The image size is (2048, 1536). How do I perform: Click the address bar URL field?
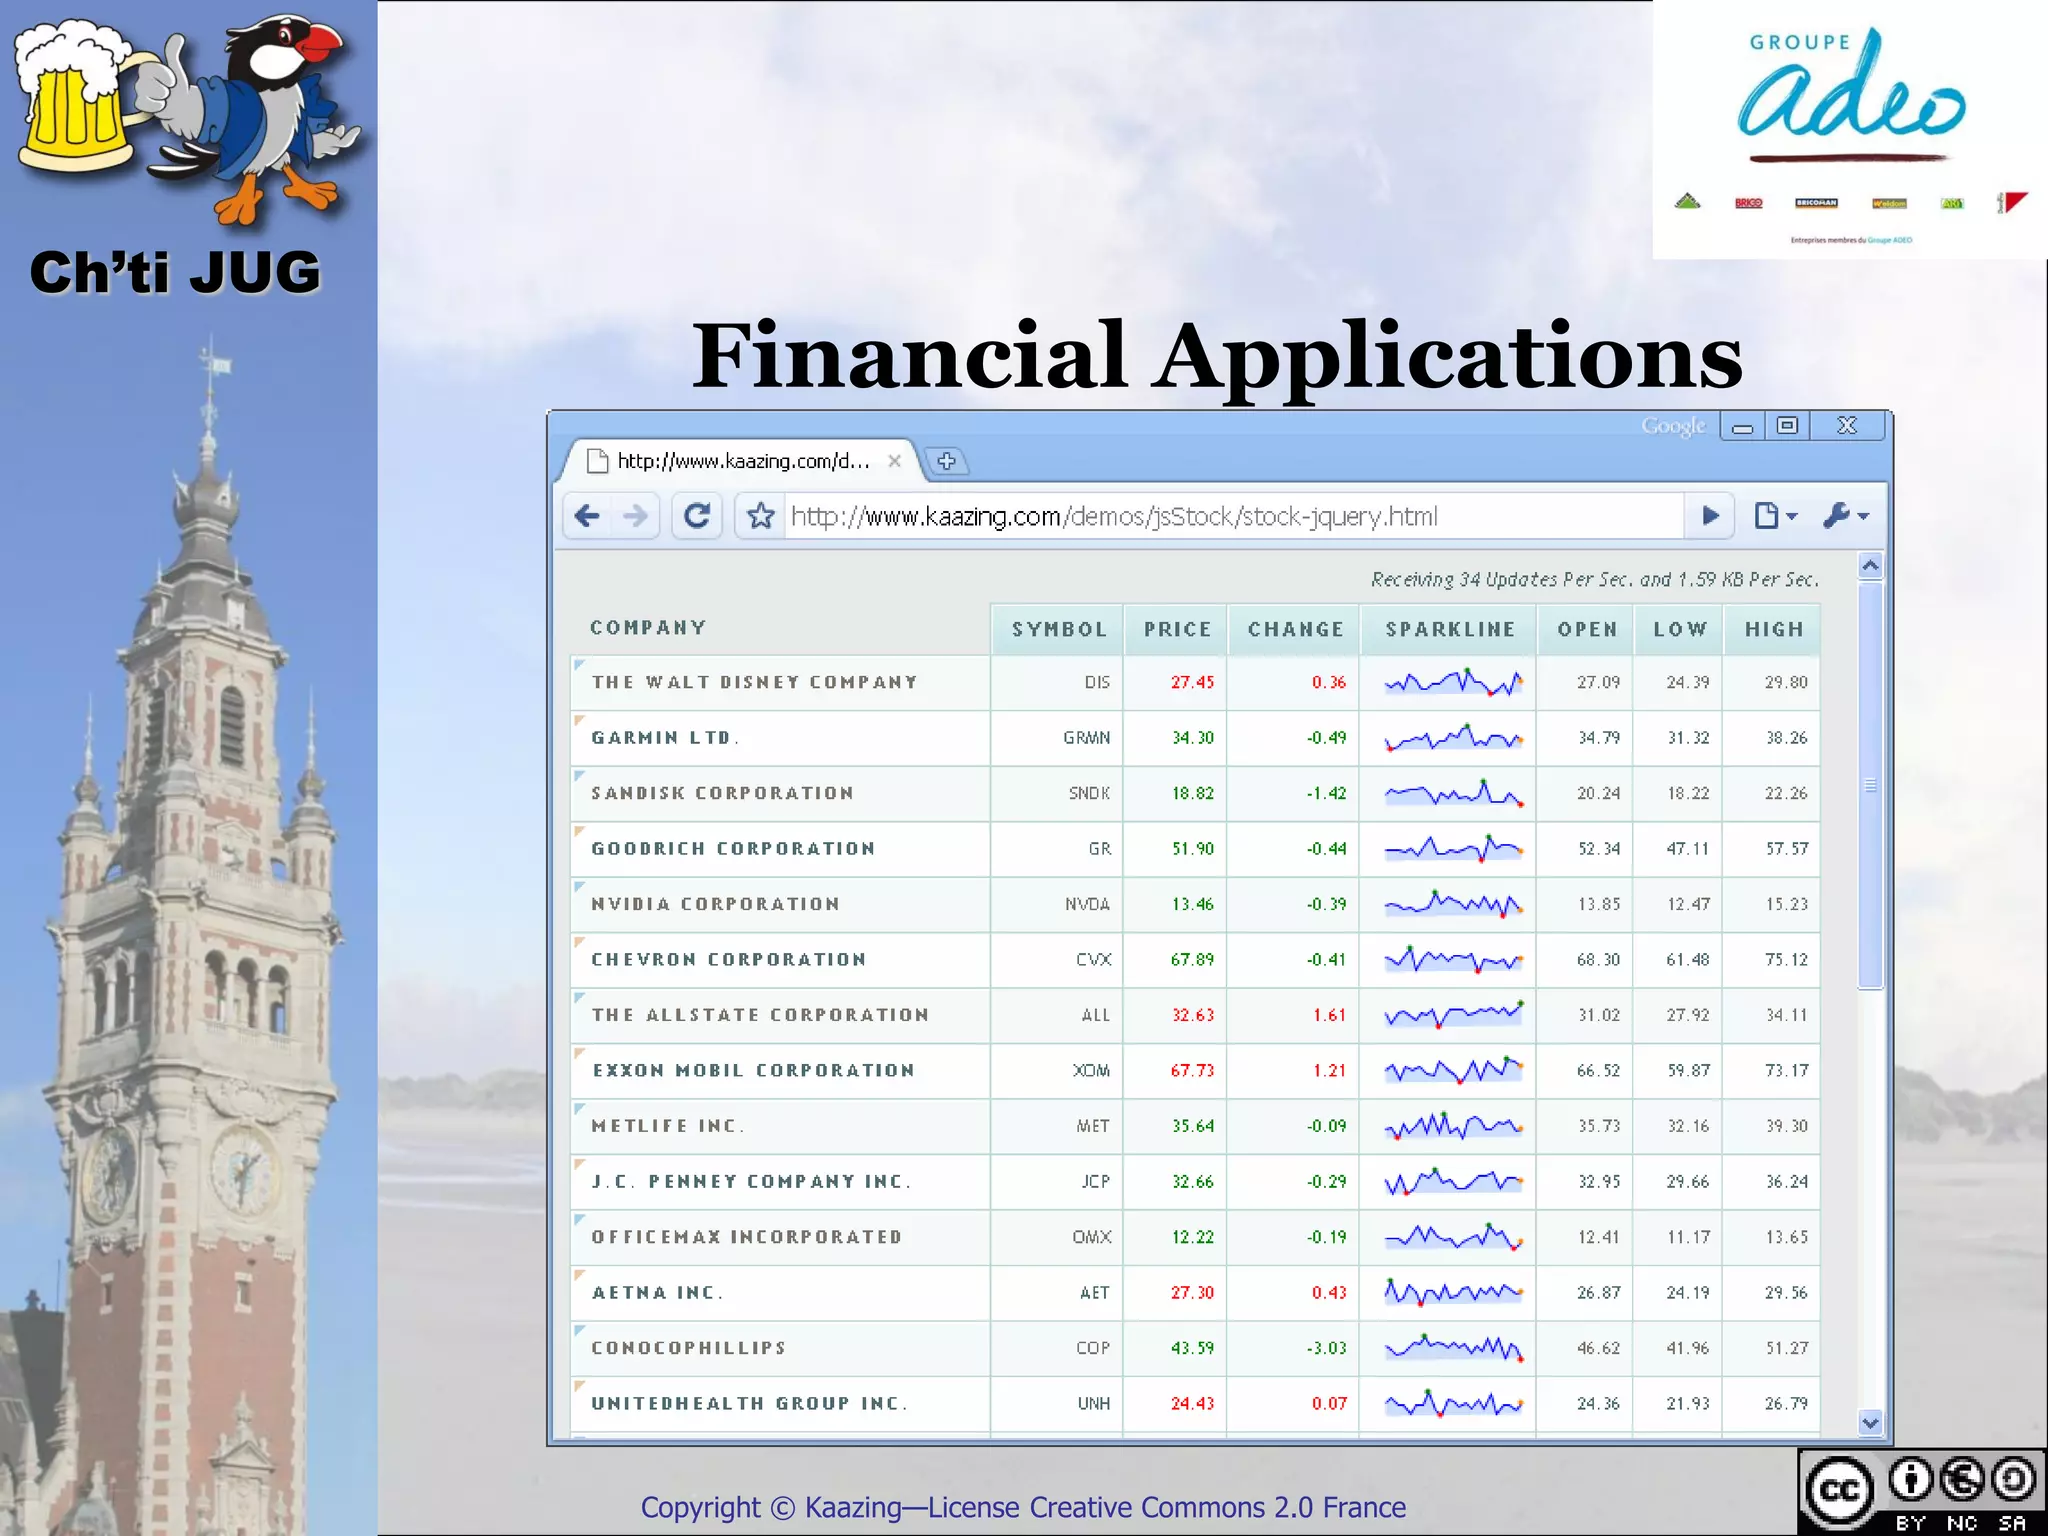[x=1234, y=516]
